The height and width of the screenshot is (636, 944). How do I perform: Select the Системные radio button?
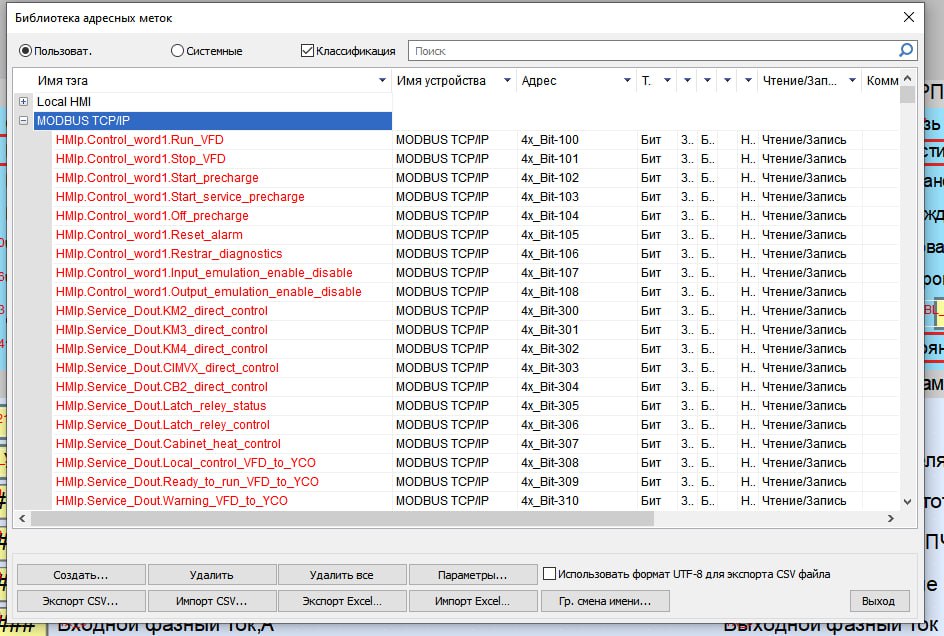(x=177, y=51)
